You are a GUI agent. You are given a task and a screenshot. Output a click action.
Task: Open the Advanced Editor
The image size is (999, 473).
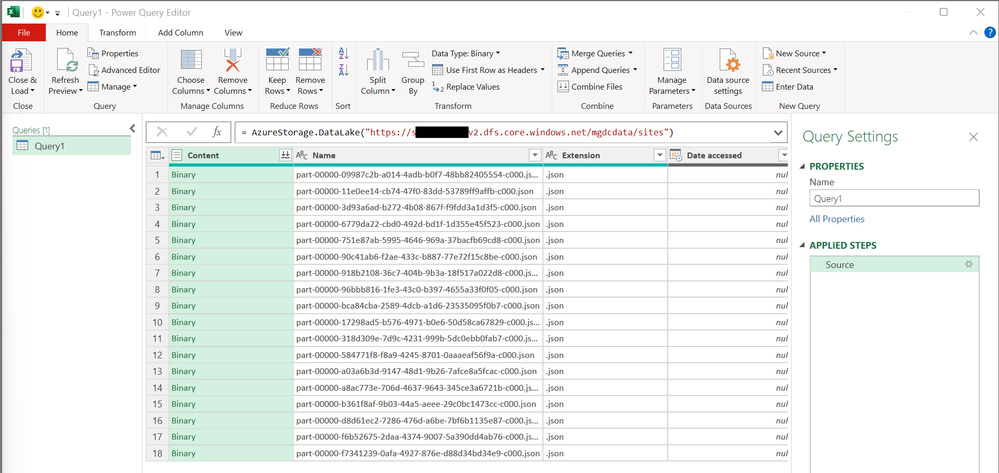tap(124, 70)
